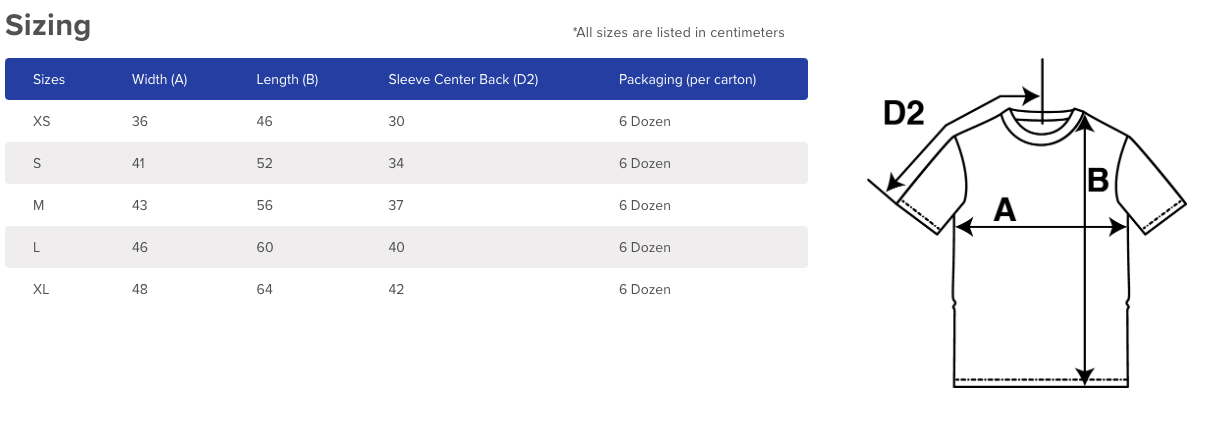Click the sleeve value 30 for XS
The height and width of the screenshot is (444, 1224).
tap(396, 121)
